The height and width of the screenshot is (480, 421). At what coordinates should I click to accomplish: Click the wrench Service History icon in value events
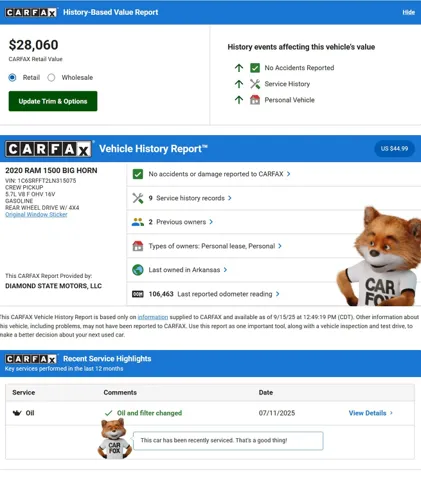(255, 84)
